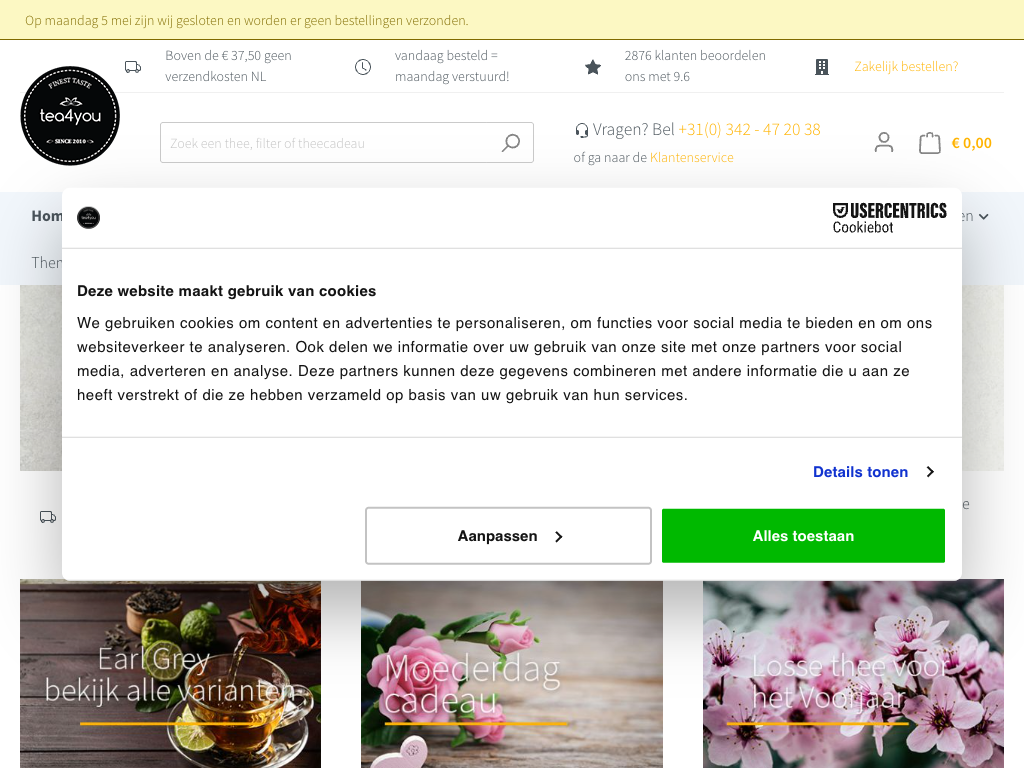Click the search magnifier icon
Screen dimensions: 1024x768
511,142
